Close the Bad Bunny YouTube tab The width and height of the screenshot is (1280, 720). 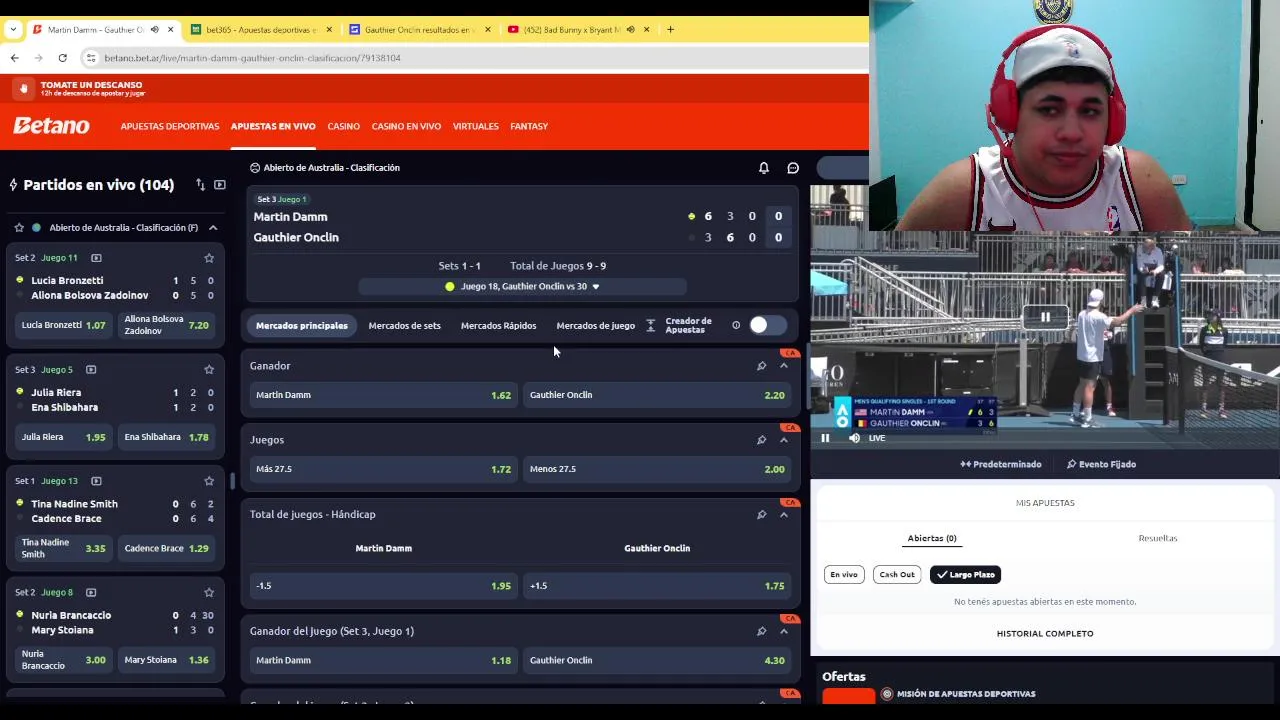646,29
